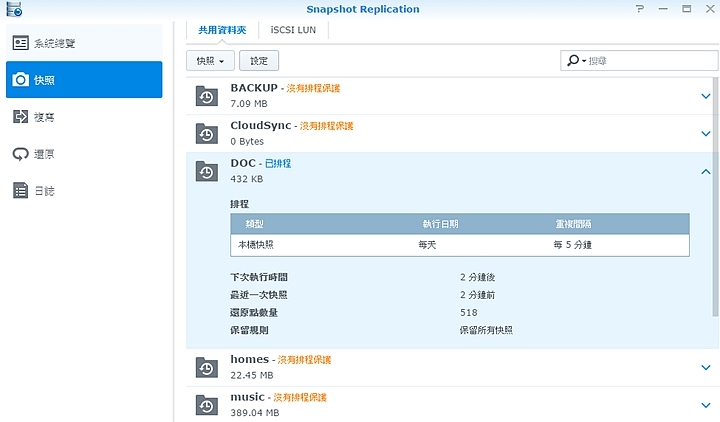Select the 快照 camera icon in sidebar

[20, 80]
